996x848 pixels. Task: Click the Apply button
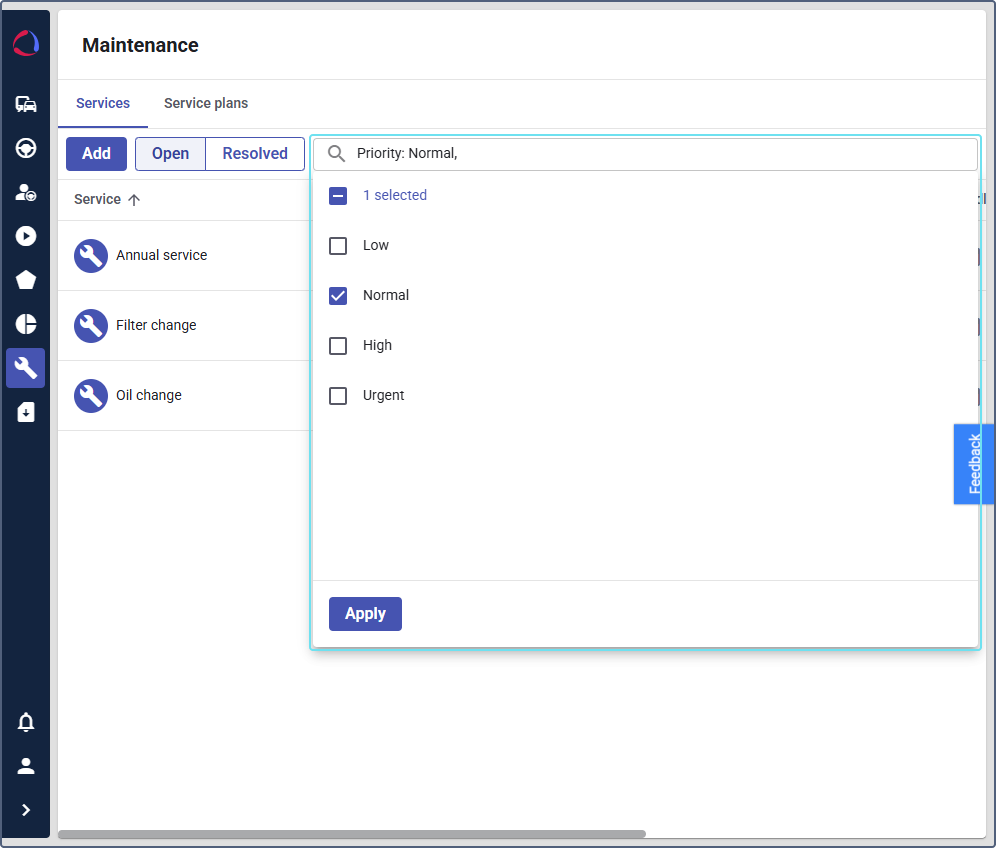(x=365, y=614)
